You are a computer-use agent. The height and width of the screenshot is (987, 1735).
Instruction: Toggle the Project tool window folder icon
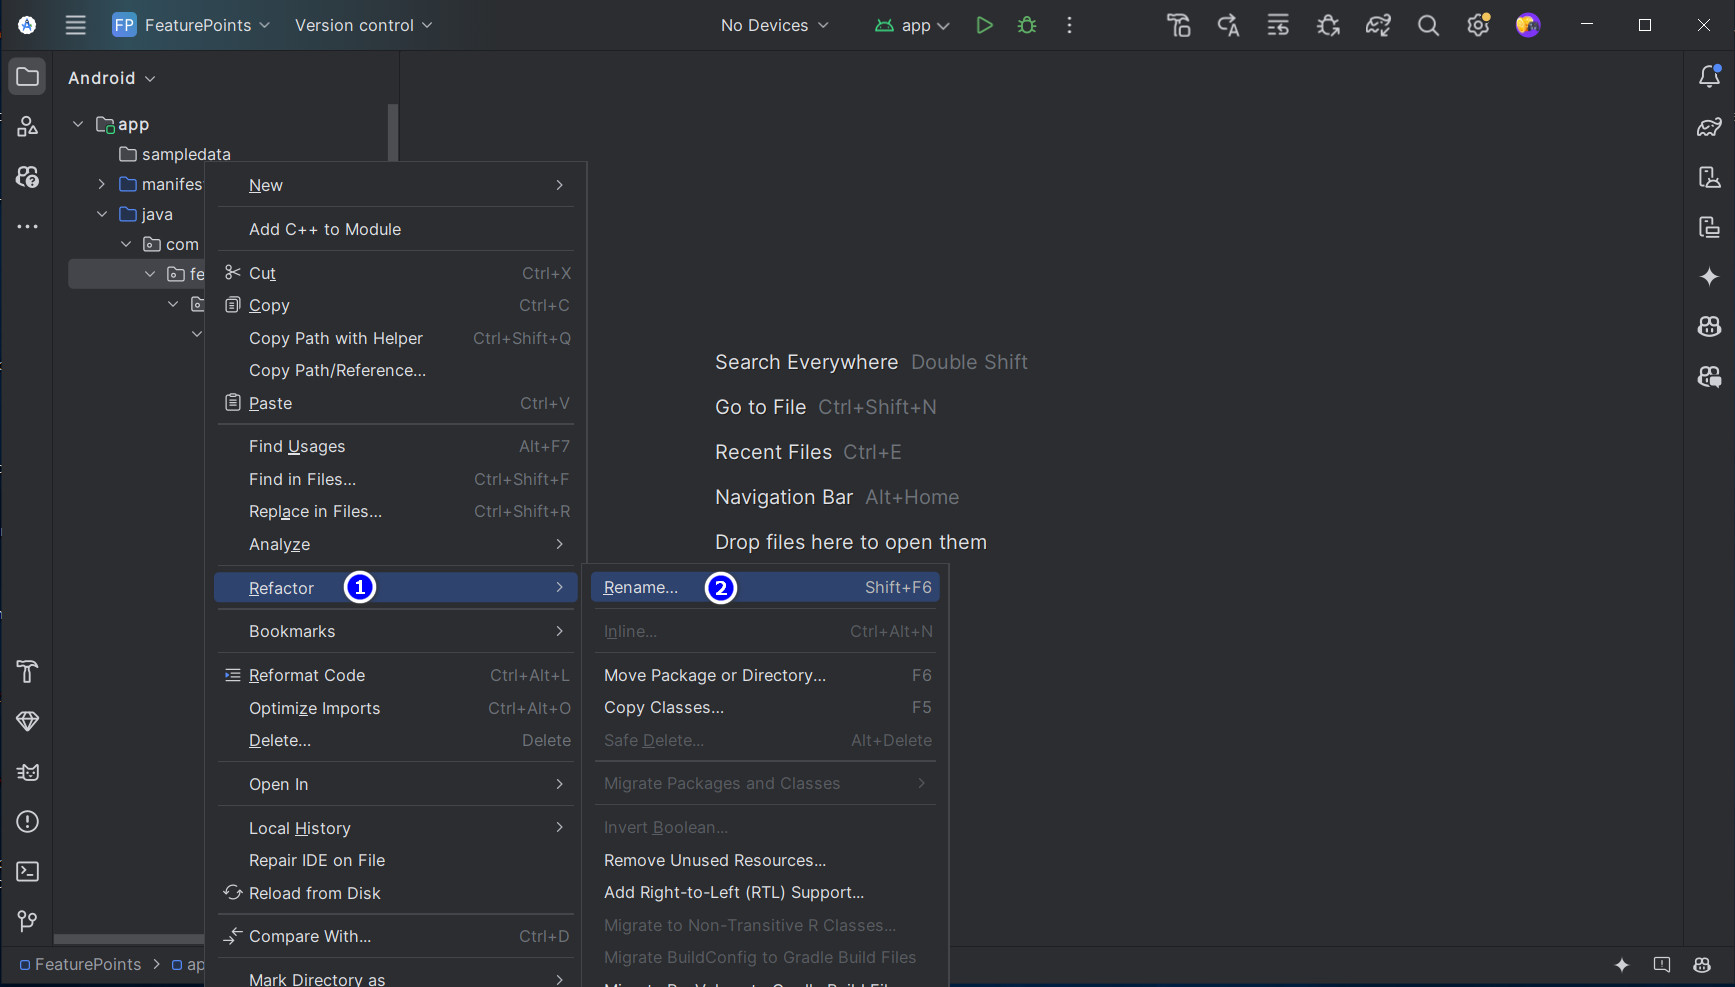click(x=28, y=77)
